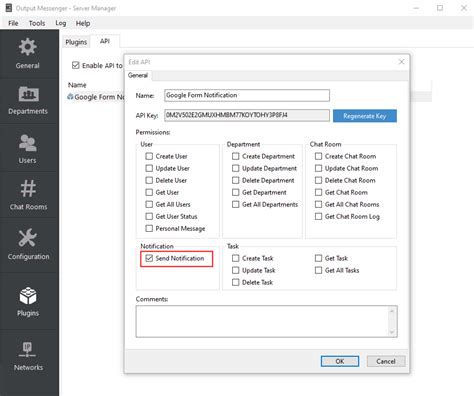Enable Create Task permission
The image size is (474, 396).
(236, 258)
